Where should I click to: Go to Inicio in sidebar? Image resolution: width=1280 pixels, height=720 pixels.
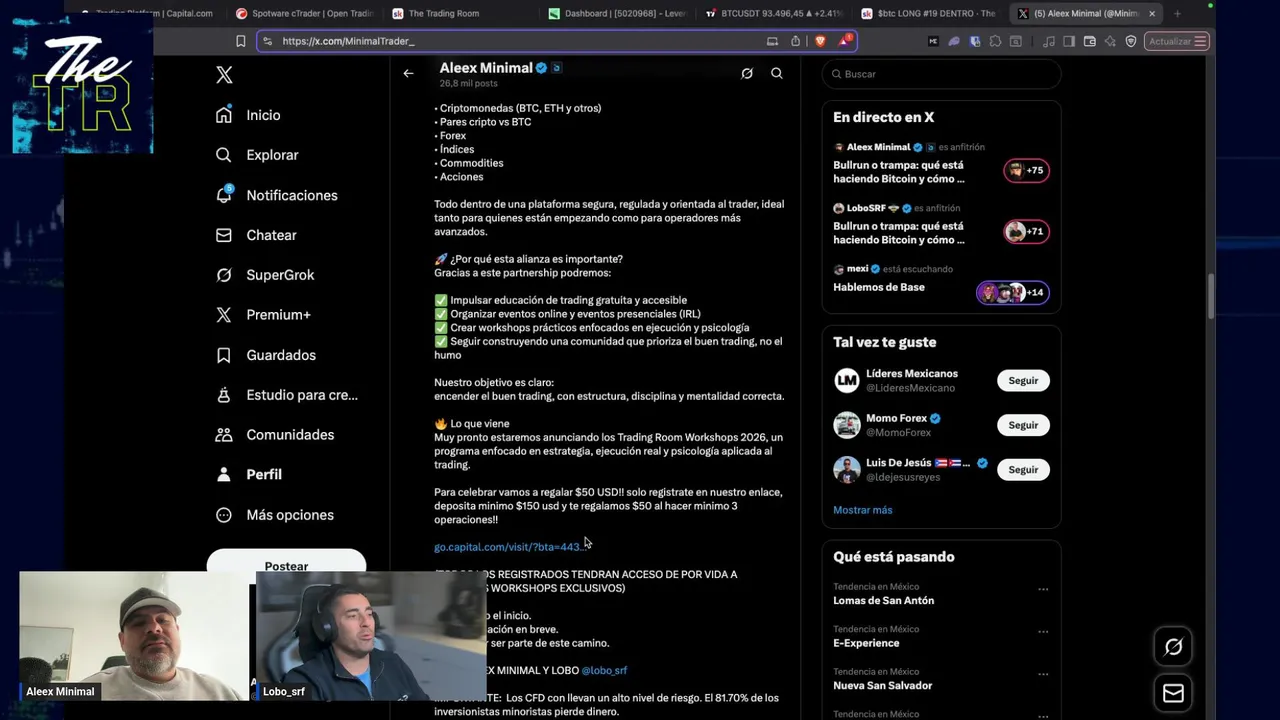[x=248, y=115]
